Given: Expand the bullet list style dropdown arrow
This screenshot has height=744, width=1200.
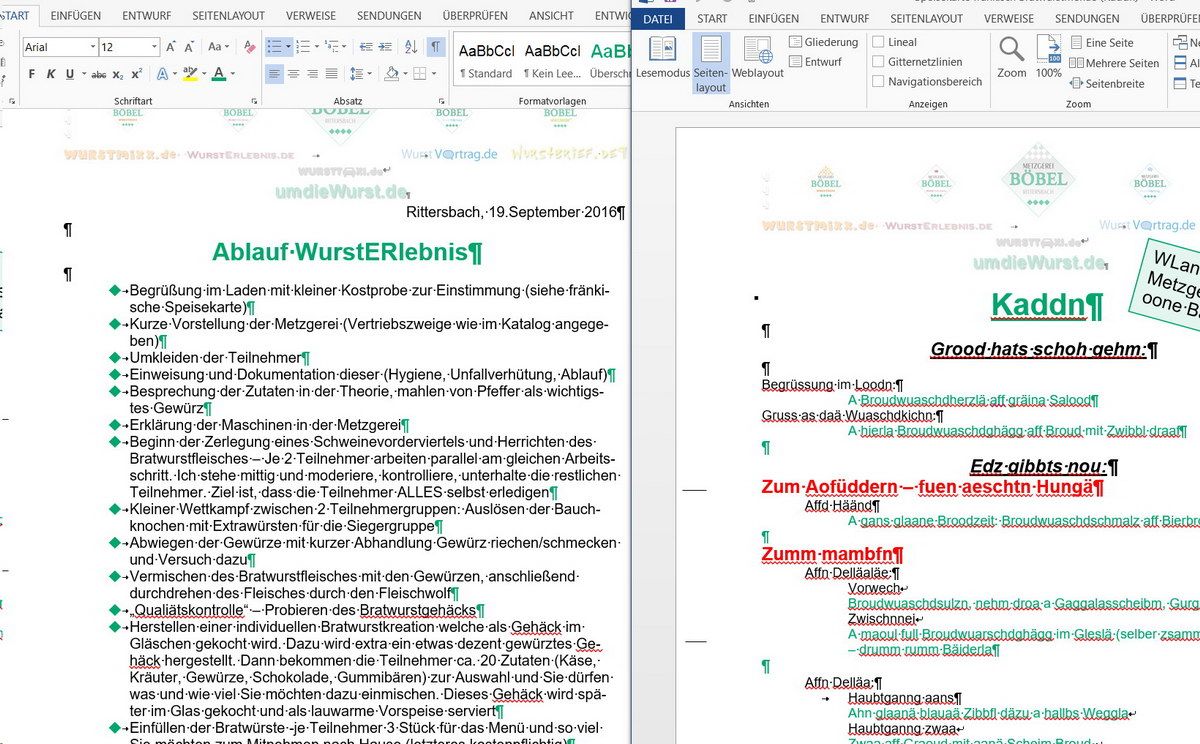Looking at the screenshot, I should (x=288, y=47).
